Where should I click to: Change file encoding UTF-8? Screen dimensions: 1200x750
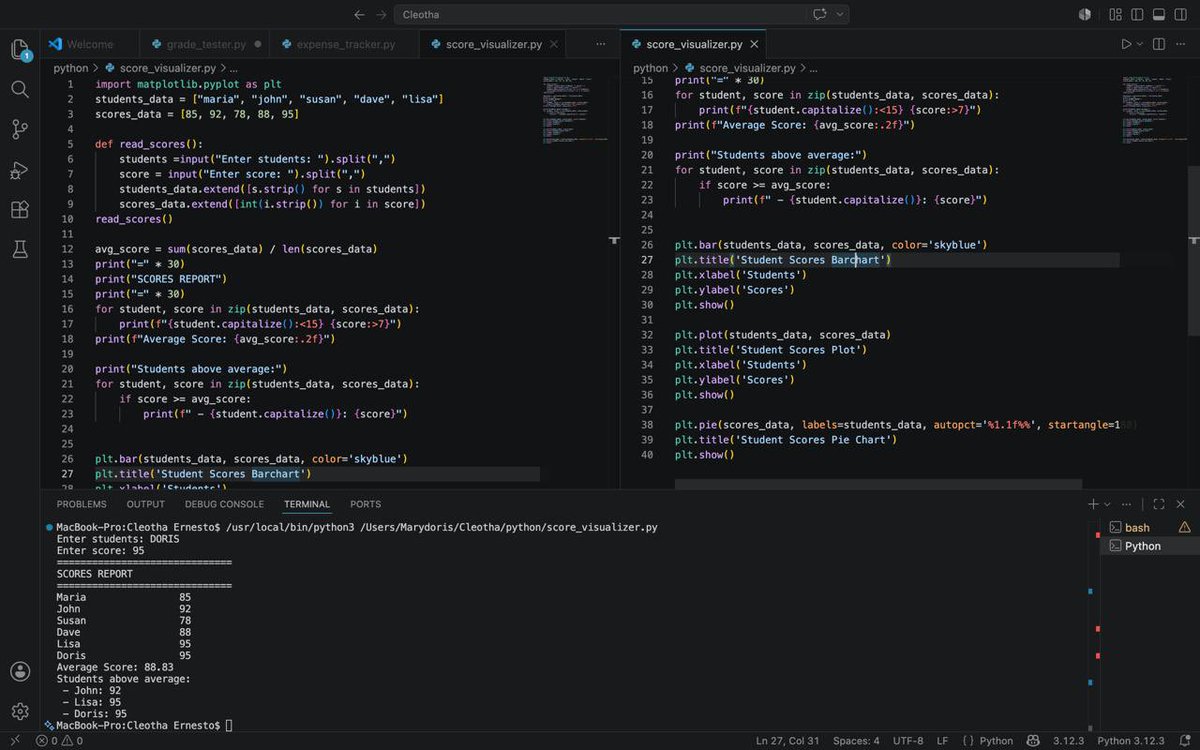point(908,741)
